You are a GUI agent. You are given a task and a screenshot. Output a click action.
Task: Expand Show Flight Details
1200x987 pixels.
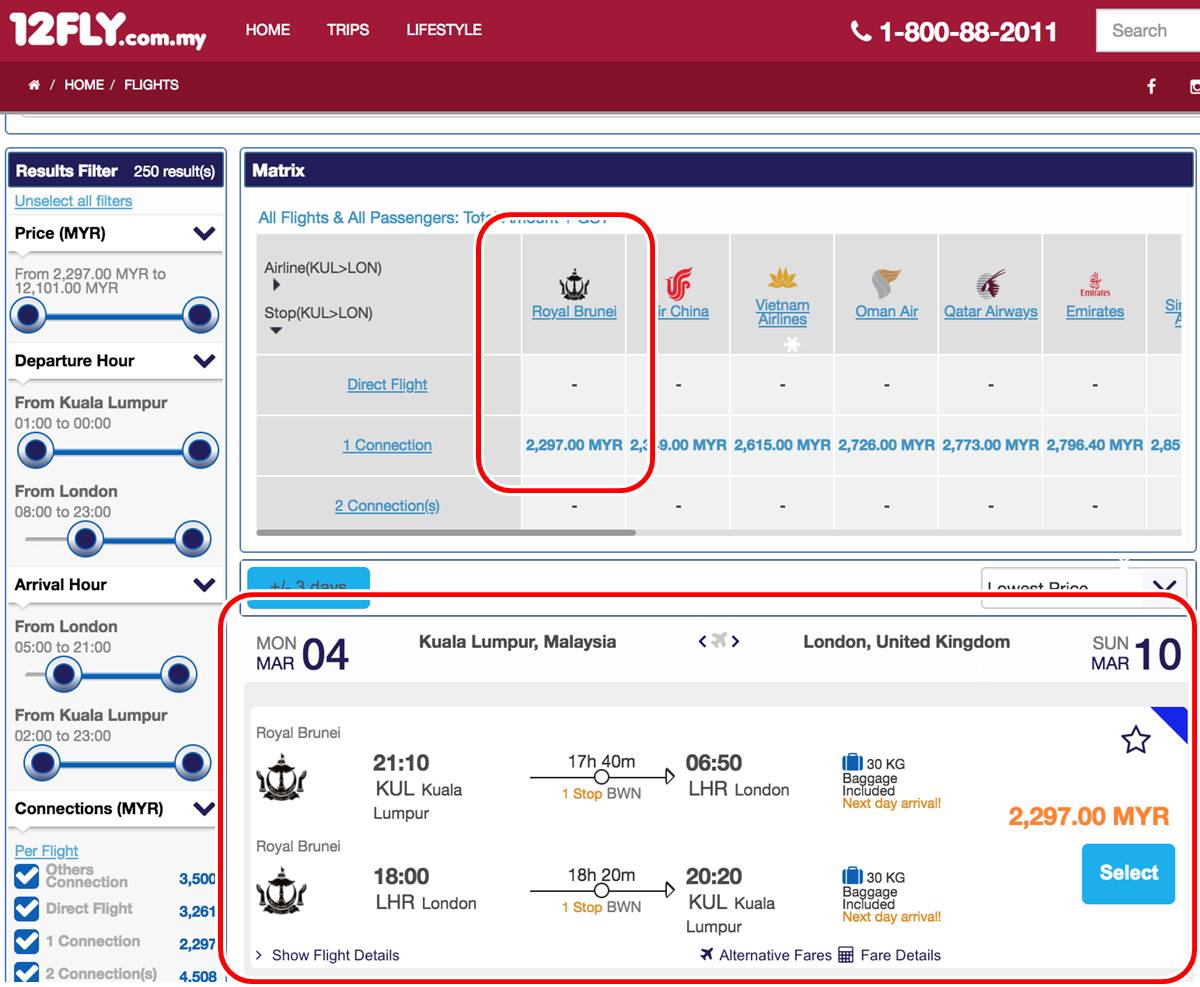[x=327, y=955]
